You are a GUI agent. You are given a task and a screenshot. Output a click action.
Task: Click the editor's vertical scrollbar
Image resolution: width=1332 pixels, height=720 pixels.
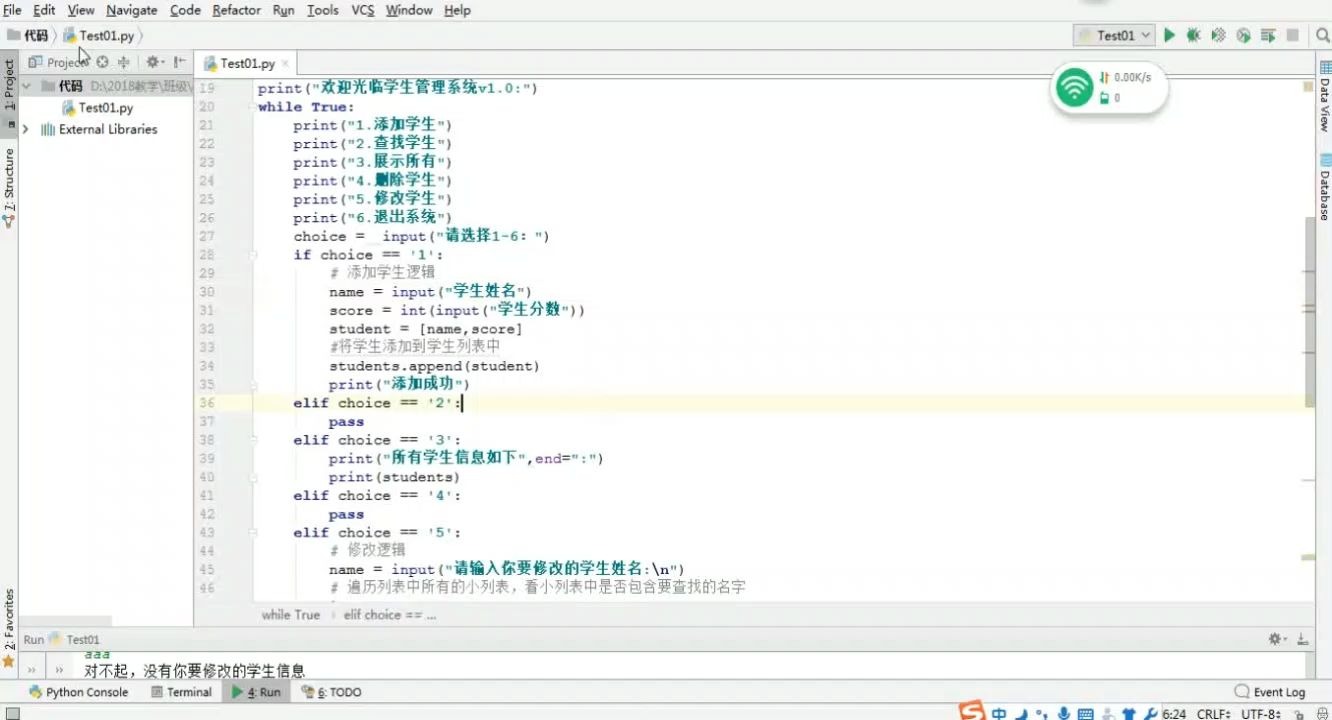(1311, 300)
